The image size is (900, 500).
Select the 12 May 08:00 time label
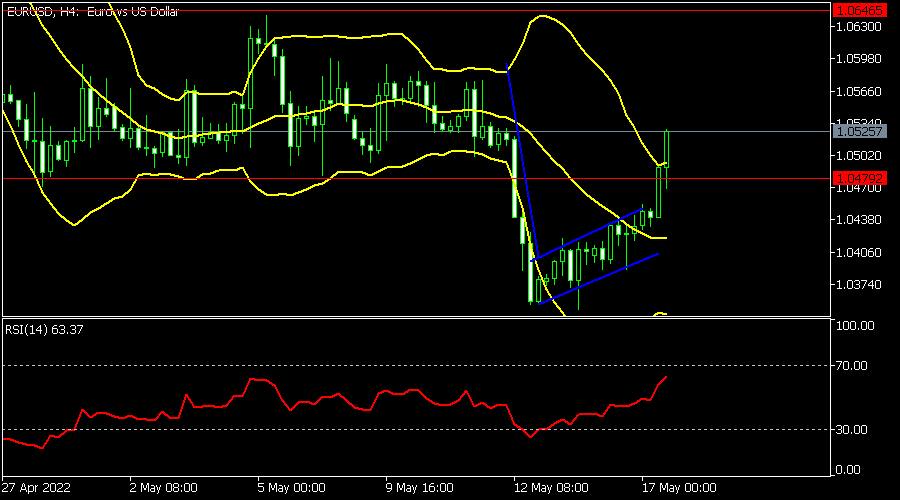tap(551, 488)
